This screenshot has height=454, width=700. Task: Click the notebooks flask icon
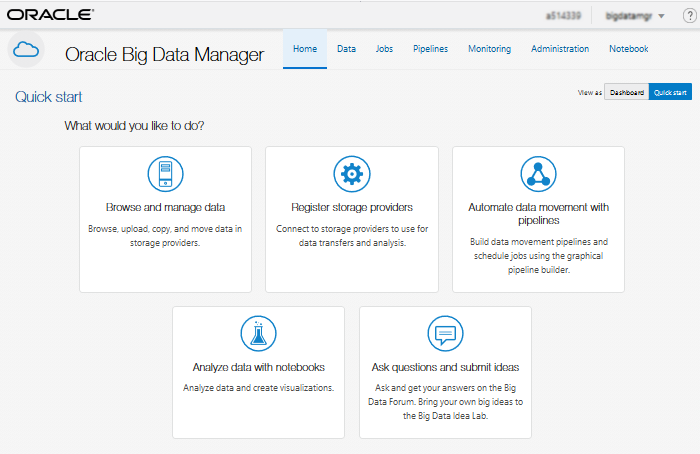point(258,333)
